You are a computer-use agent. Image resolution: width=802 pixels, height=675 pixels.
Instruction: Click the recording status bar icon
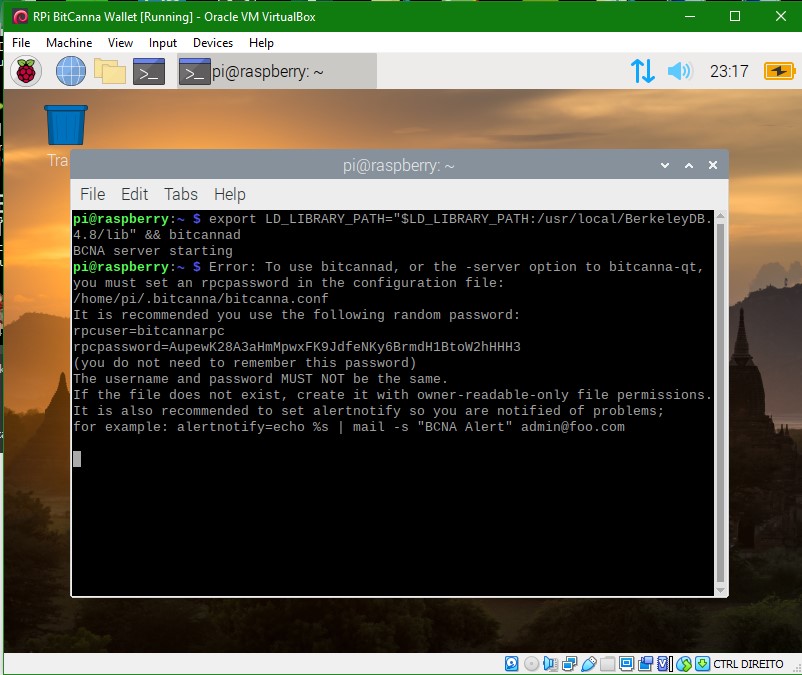pos(645,664)
